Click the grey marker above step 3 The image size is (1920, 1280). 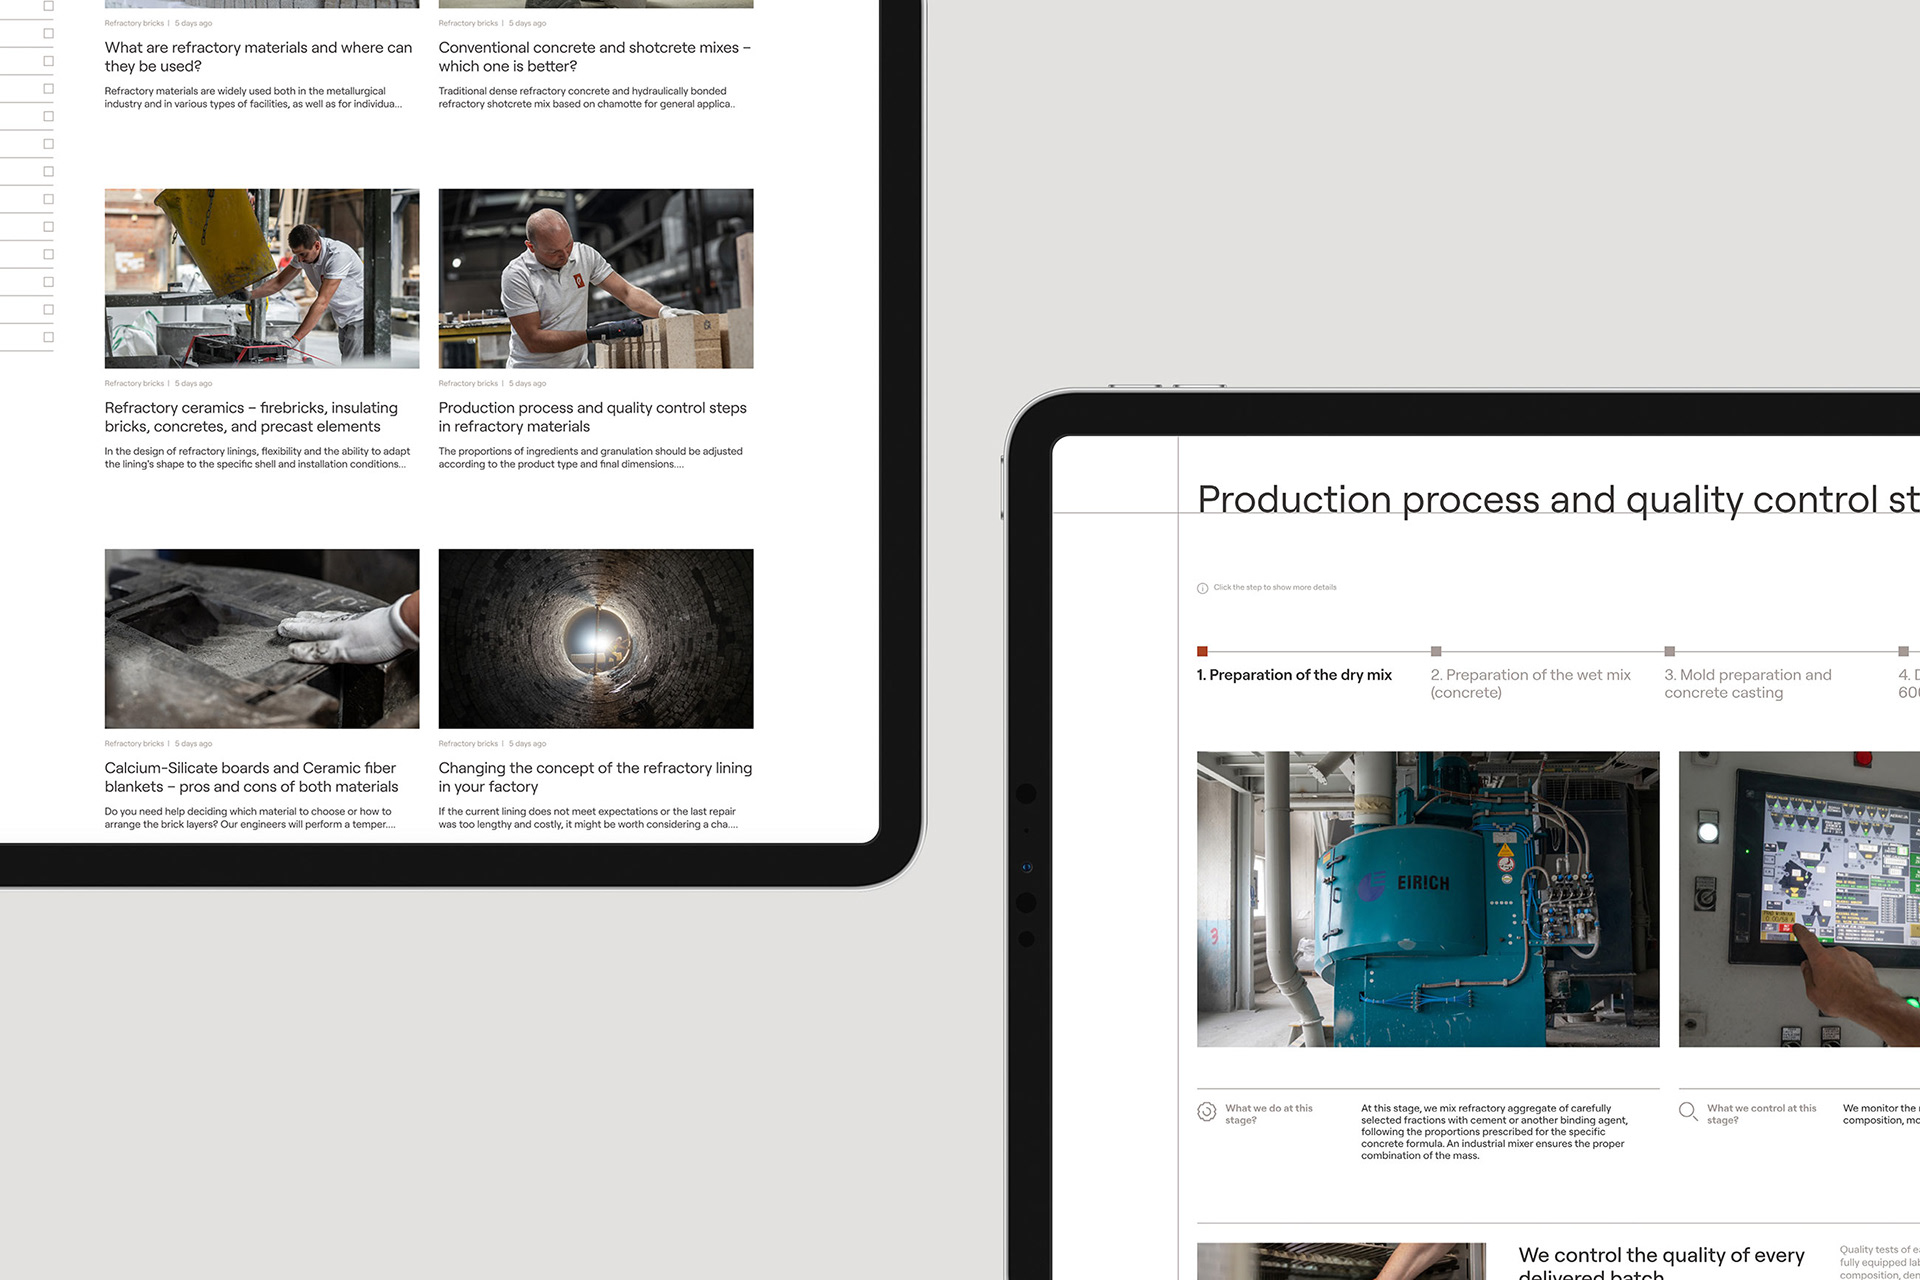1669,651
